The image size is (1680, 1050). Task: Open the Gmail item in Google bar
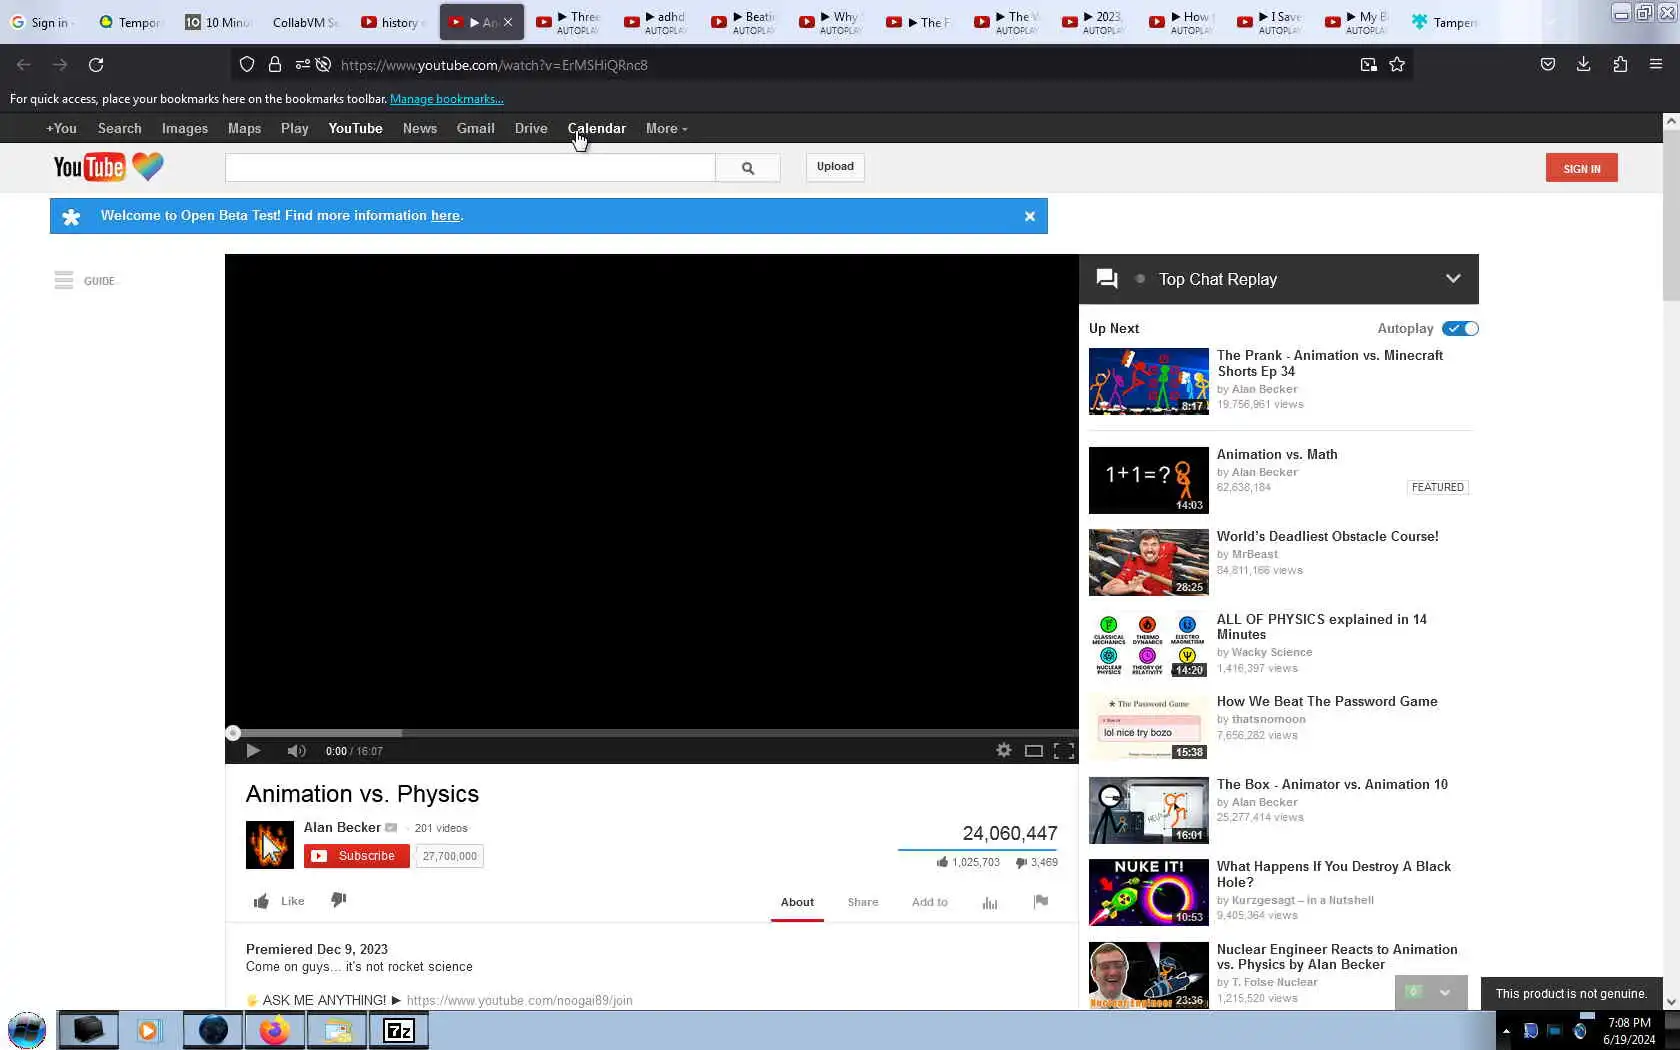click(476, 129)
